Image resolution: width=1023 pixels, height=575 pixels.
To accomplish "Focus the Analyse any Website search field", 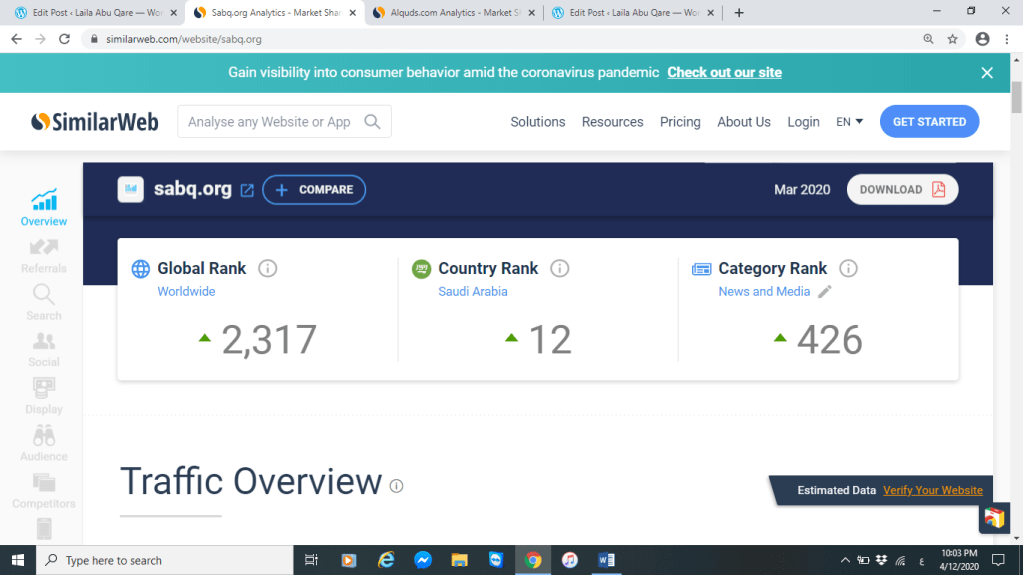I will 270,122.
